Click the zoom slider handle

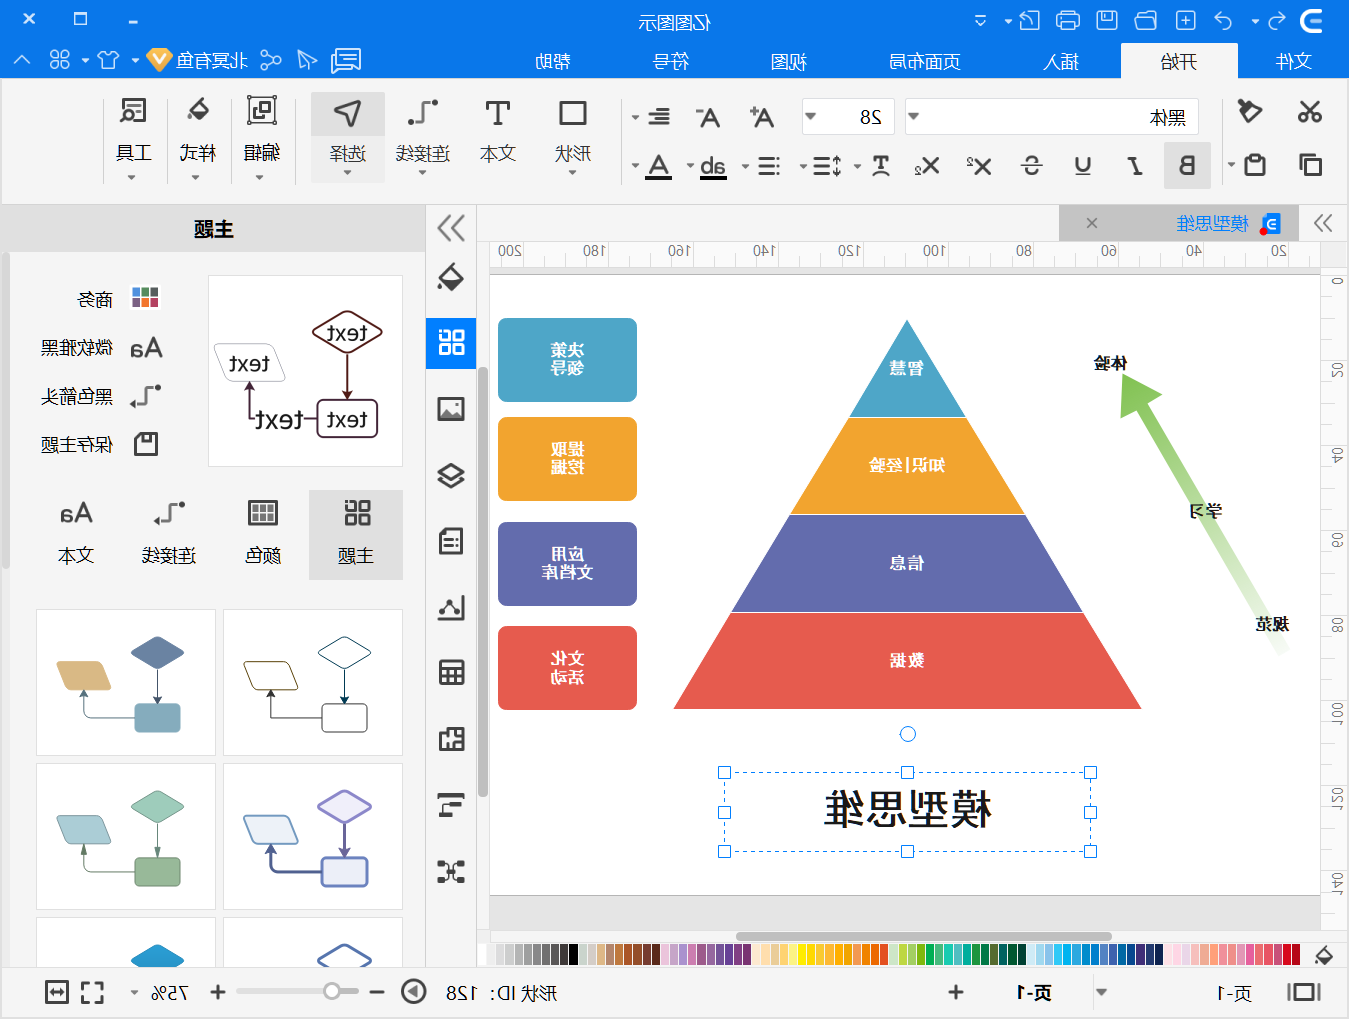click(332, 991)
